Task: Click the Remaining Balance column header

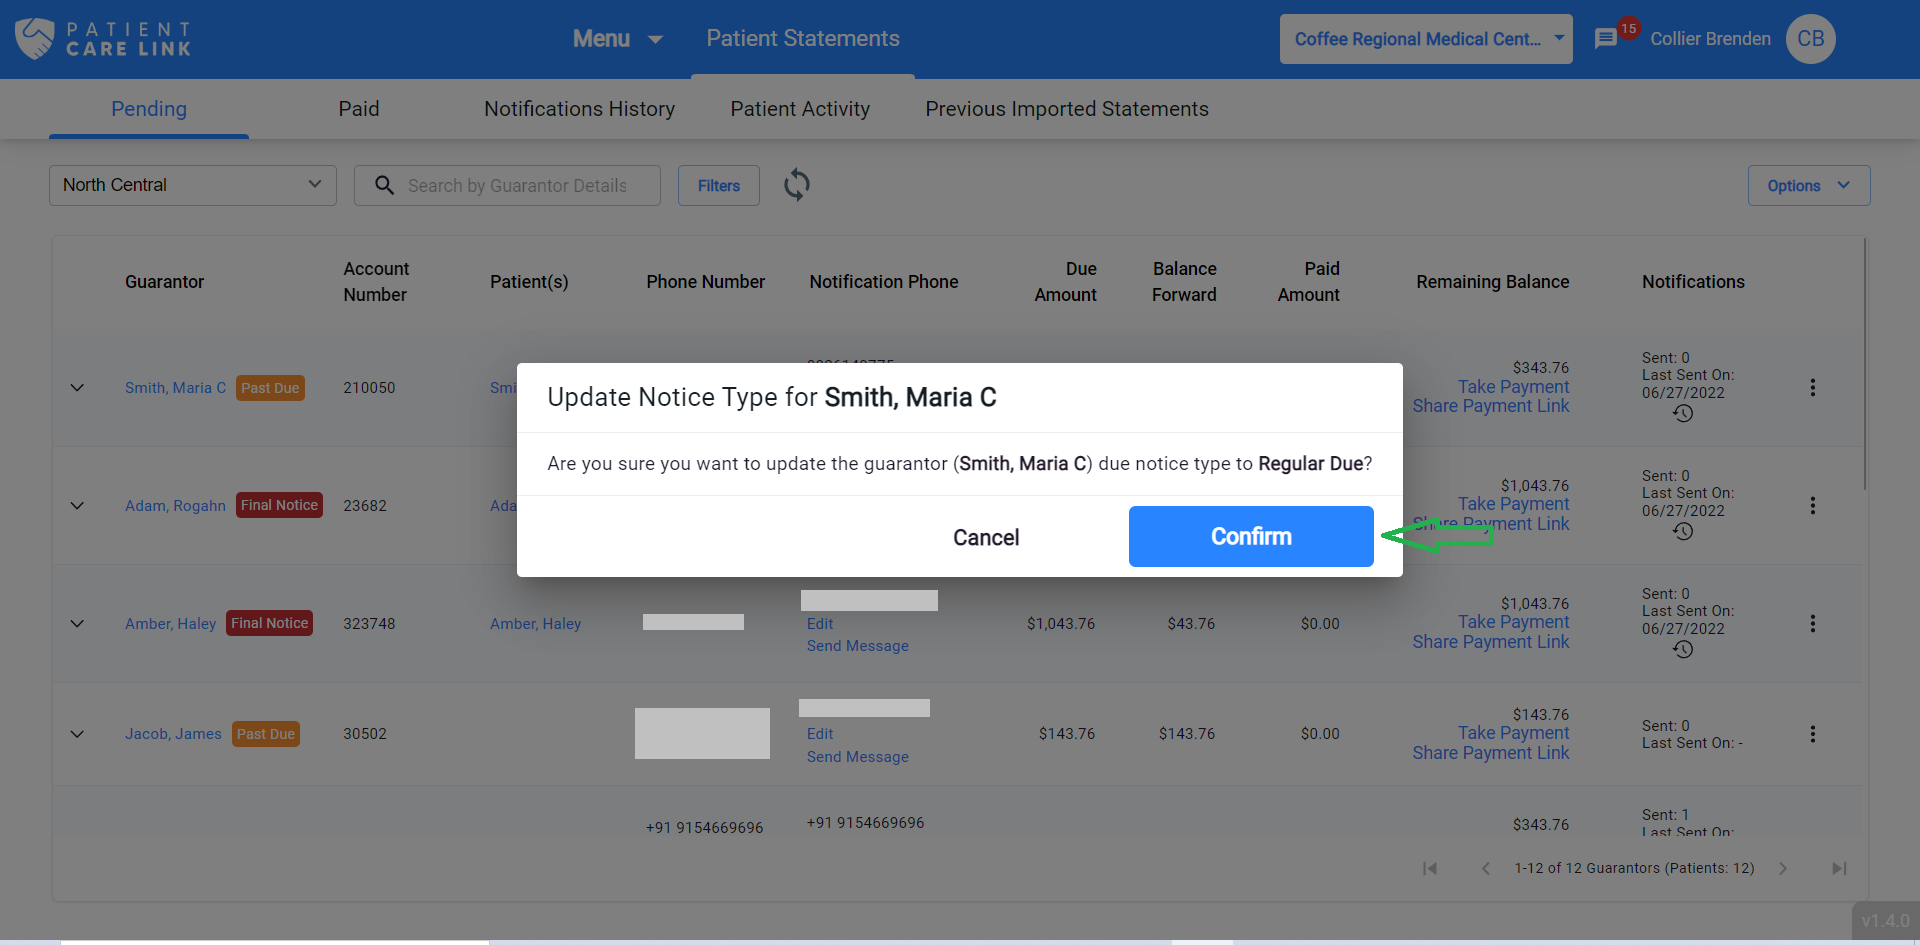Action: (x=1492, y=282)
